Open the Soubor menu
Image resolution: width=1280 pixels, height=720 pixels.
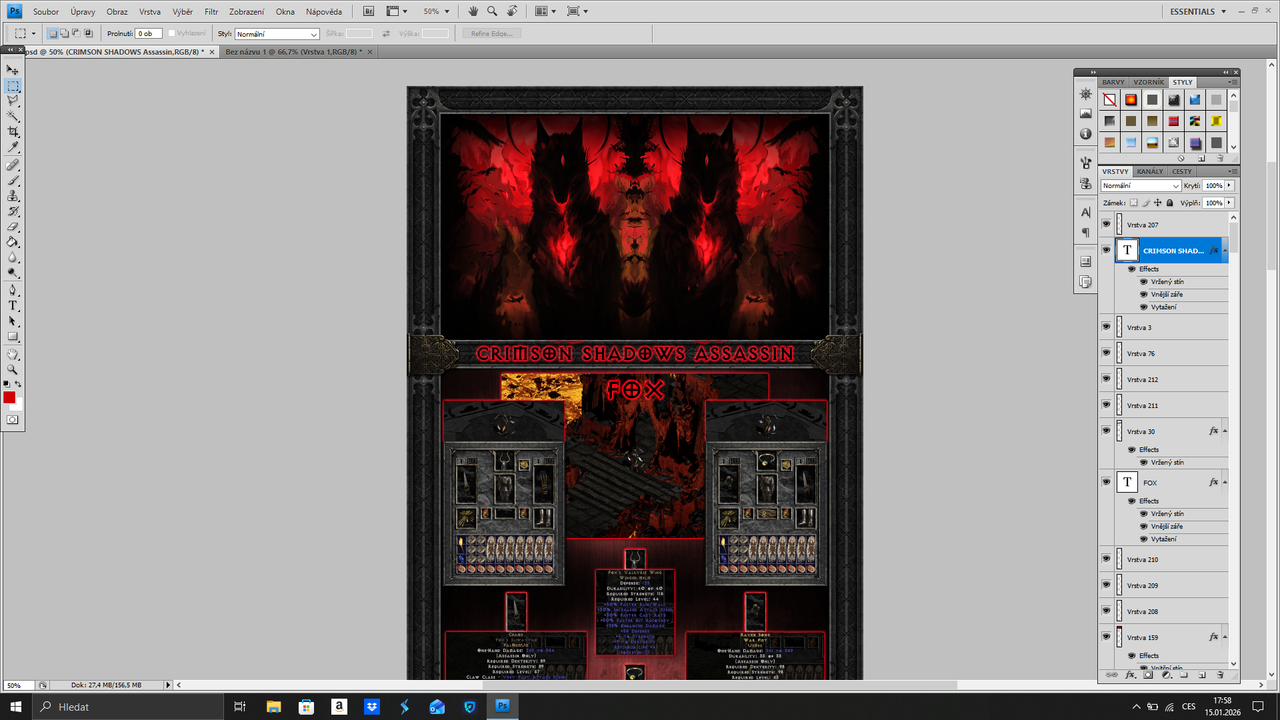point(46,11)
